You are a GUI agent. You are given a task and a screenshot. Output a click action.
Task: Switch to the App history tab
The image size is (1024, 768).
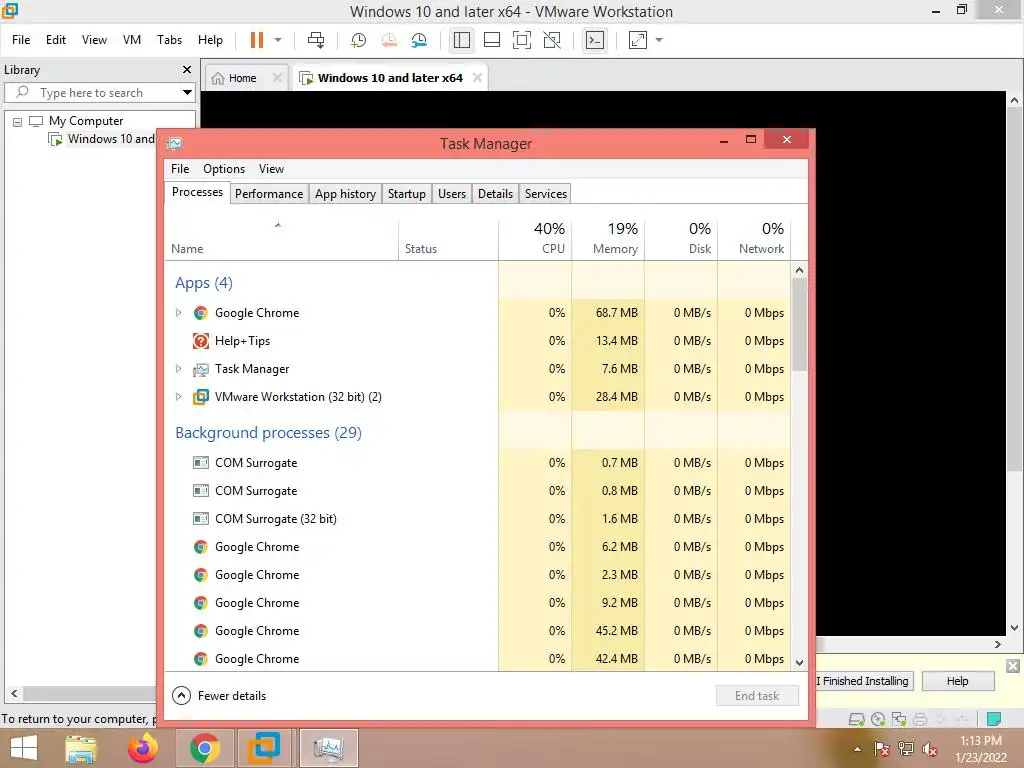345,194
